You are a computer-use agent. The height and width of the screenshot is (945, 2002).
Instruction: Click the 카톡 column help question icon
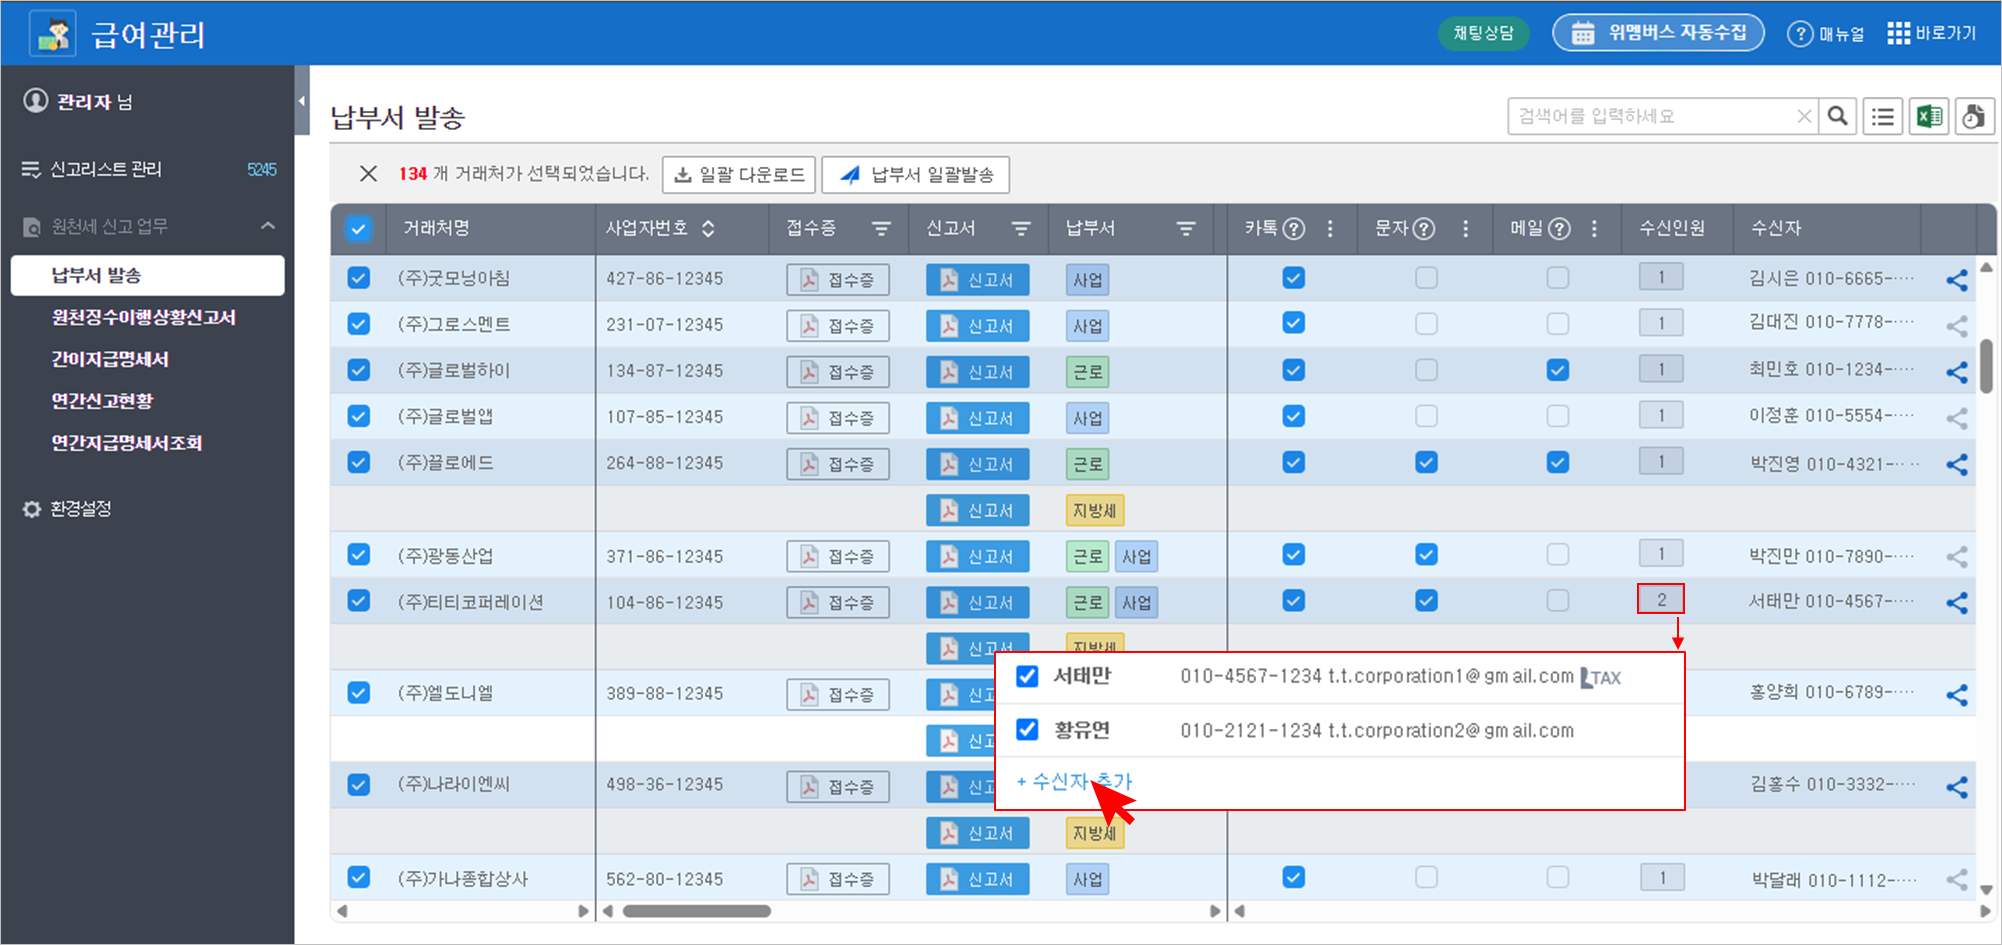1294,229
